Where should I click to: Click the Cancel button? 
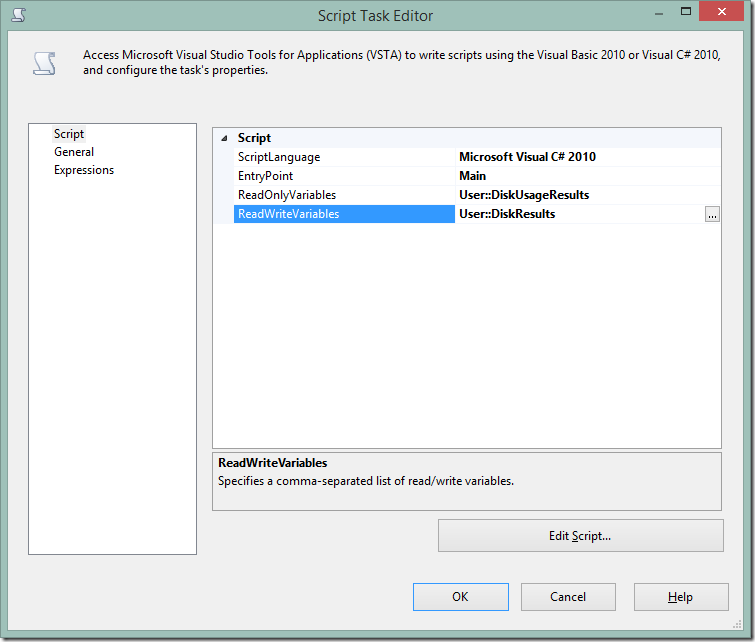(x=568, y=597)
